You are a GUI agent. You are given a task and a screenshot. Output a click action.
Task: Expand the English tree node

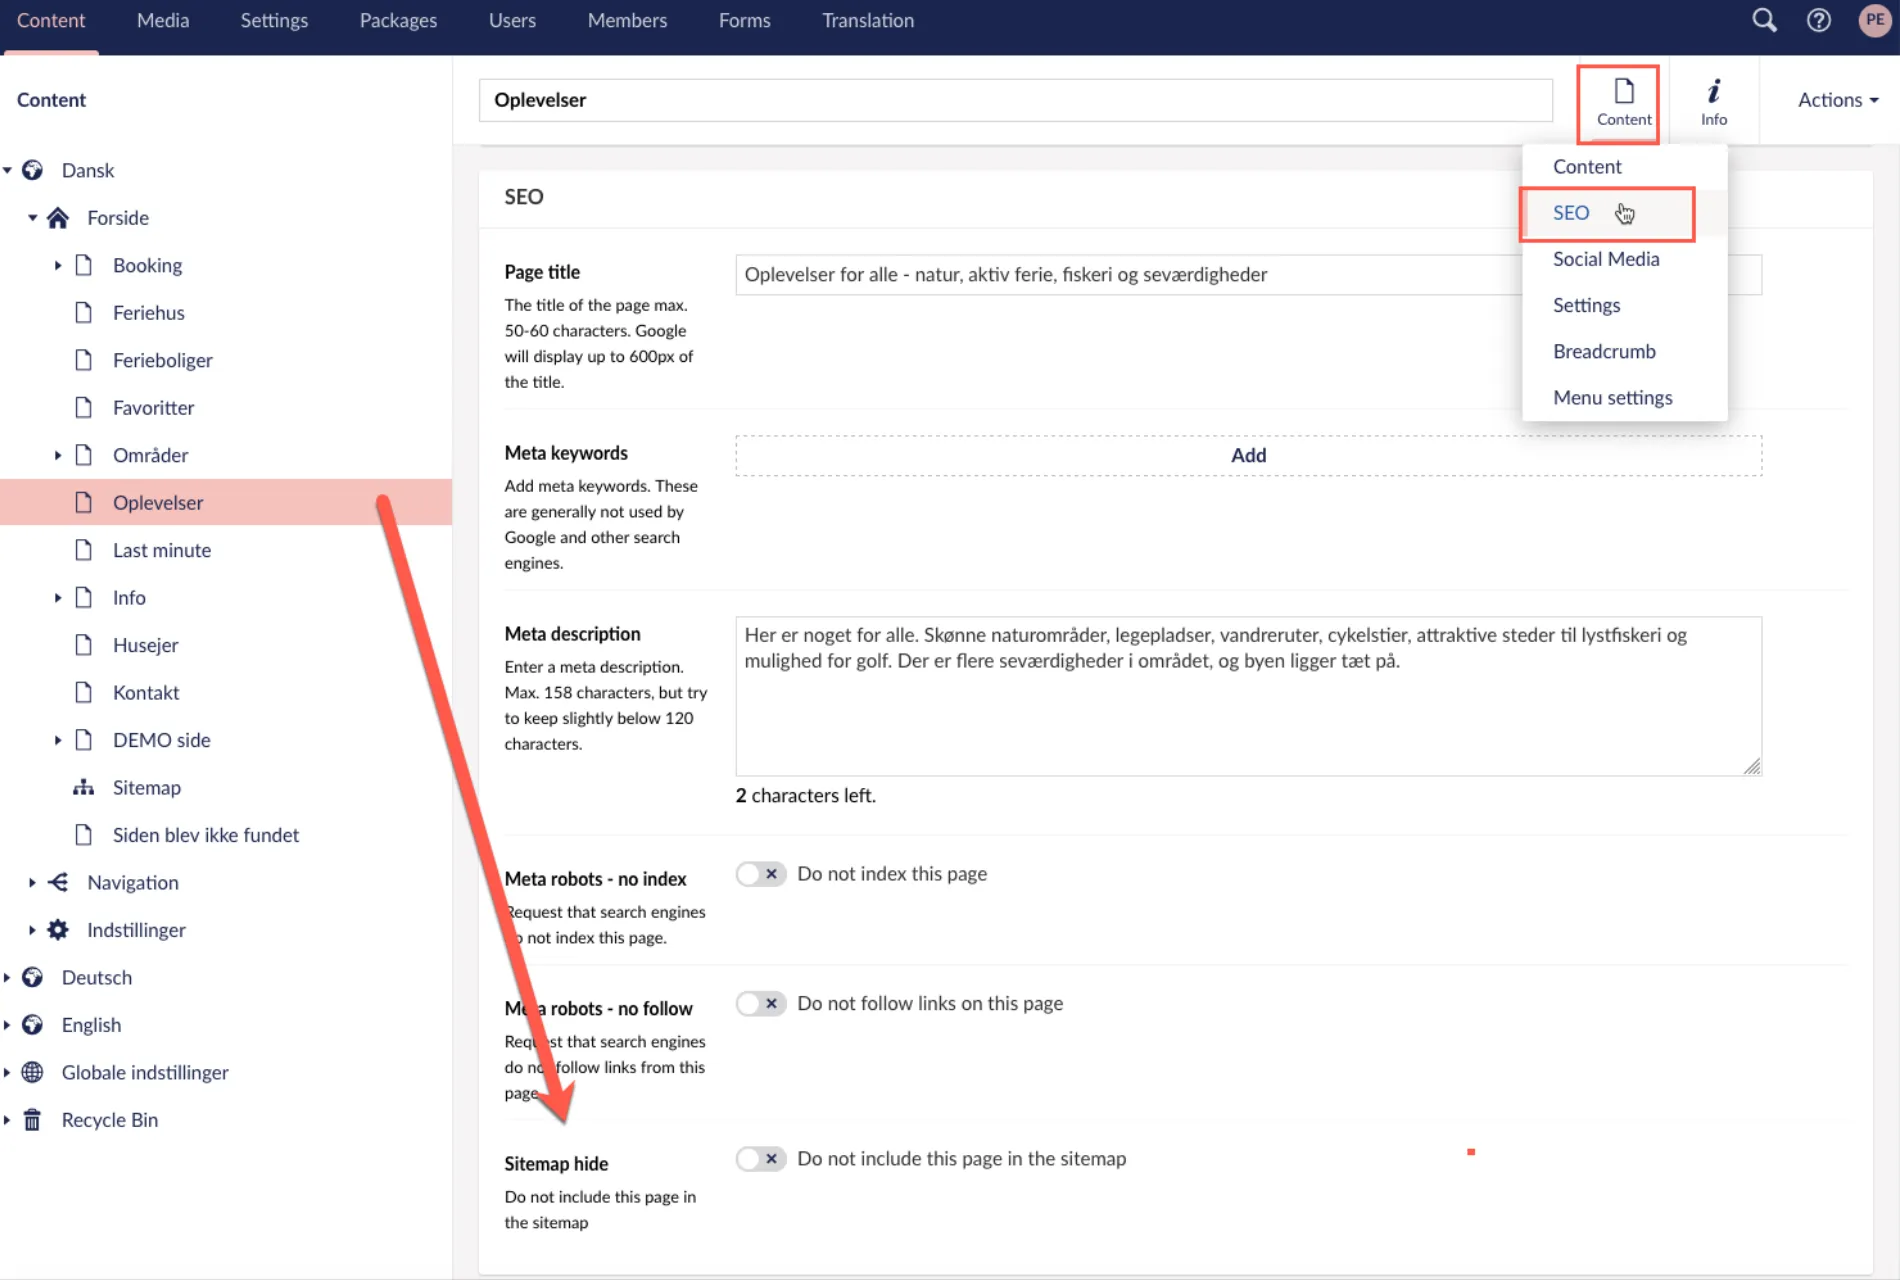(x=7, y=1025)
